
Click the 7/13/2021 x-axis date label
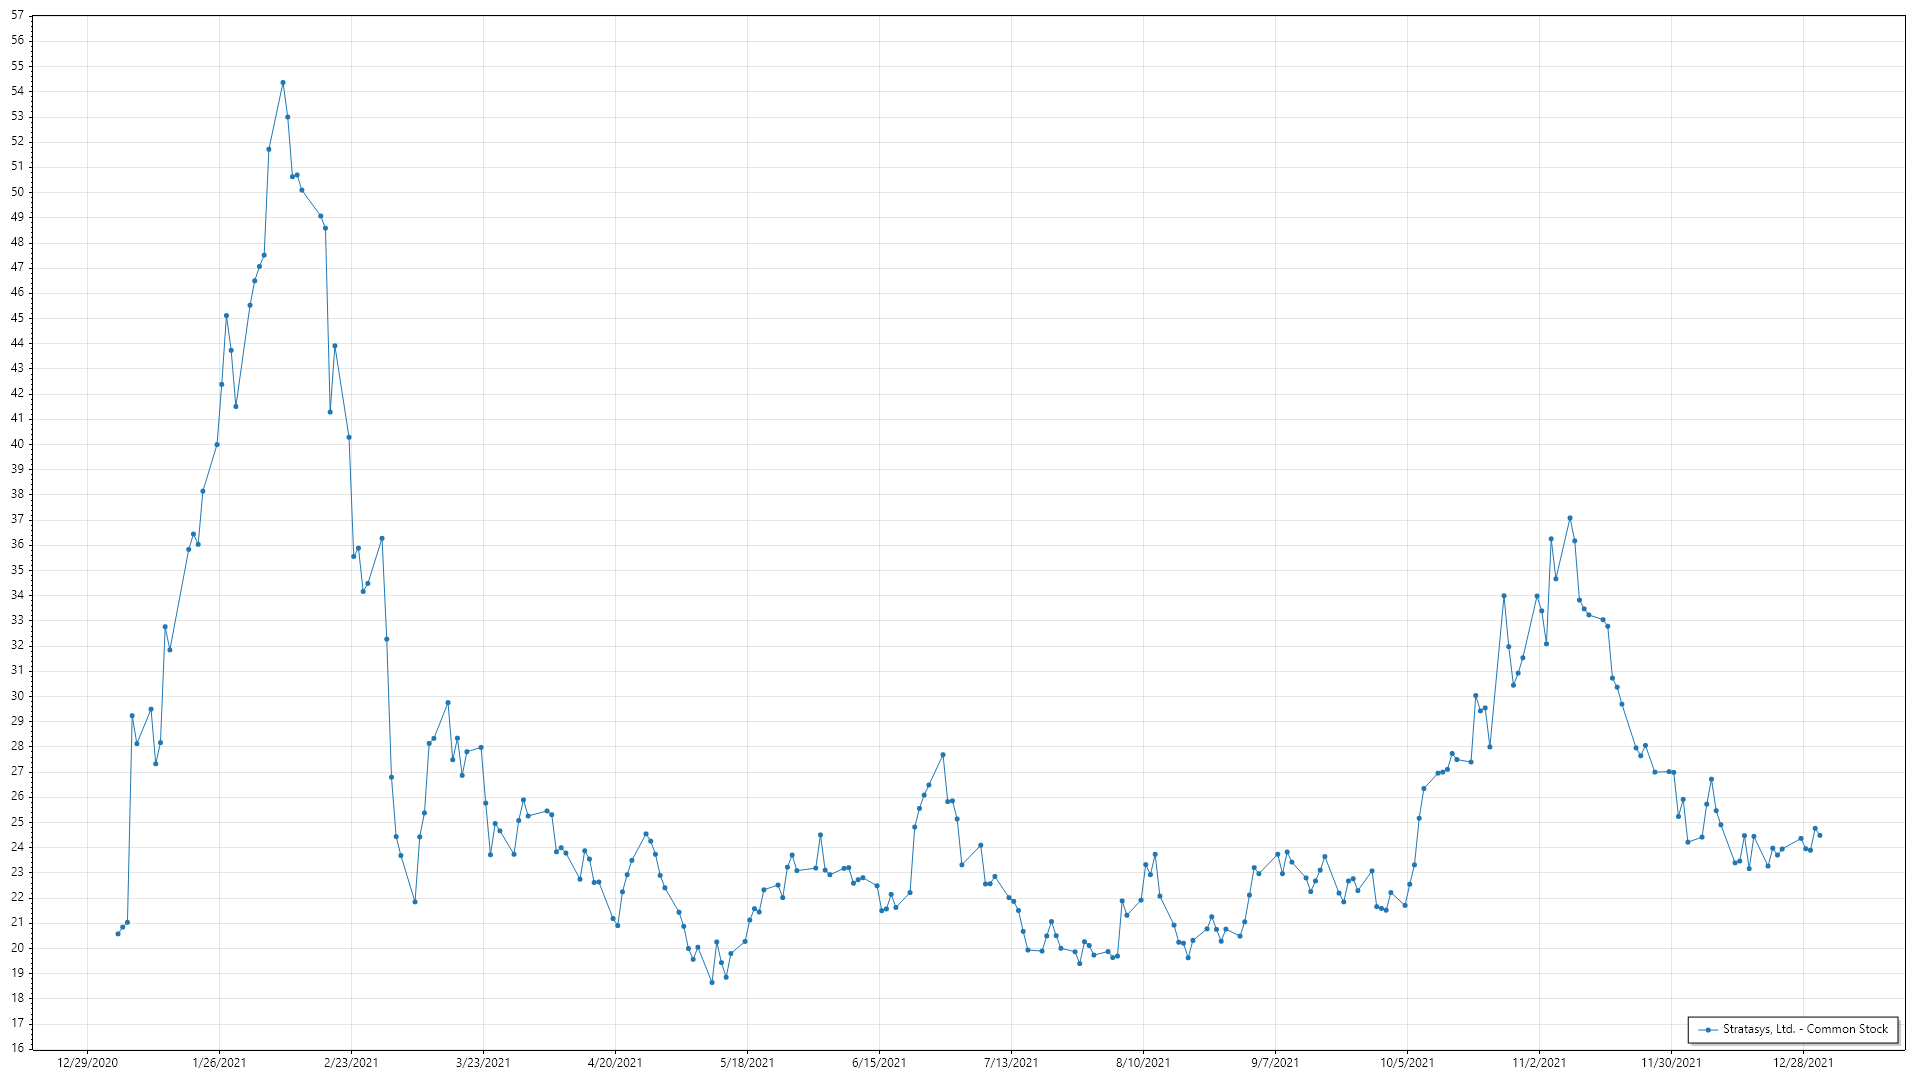pyautogui.click(x=1011, y=1062)
